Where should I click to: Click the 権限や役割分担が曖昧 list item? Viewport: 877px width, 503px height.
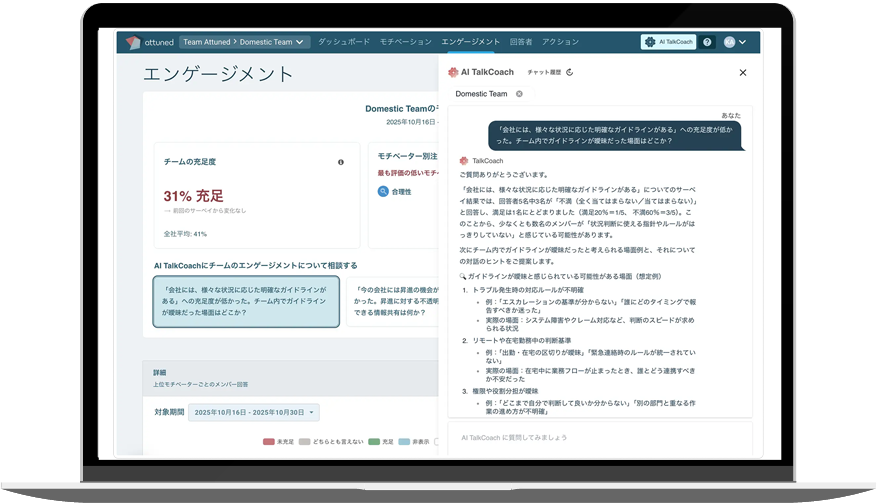click(x=505, y=391)
